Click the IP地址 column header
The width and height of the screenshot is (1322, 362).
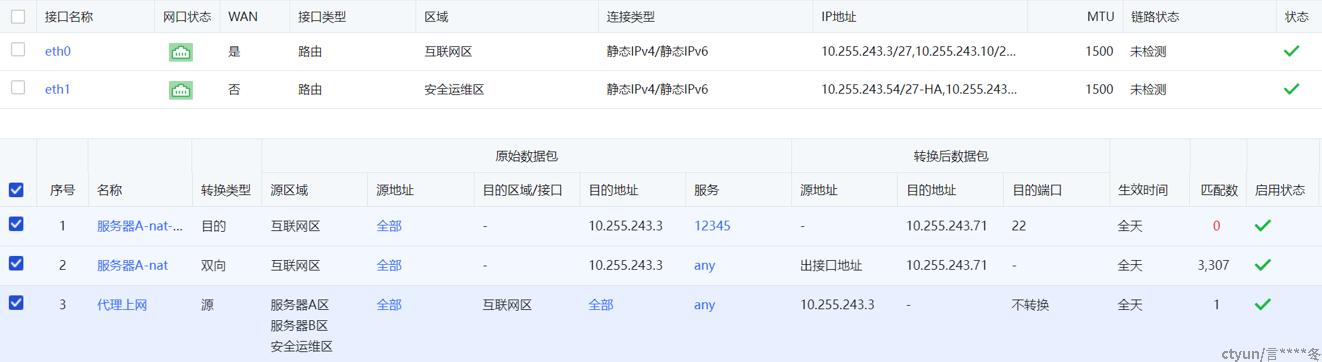point(839,17)
